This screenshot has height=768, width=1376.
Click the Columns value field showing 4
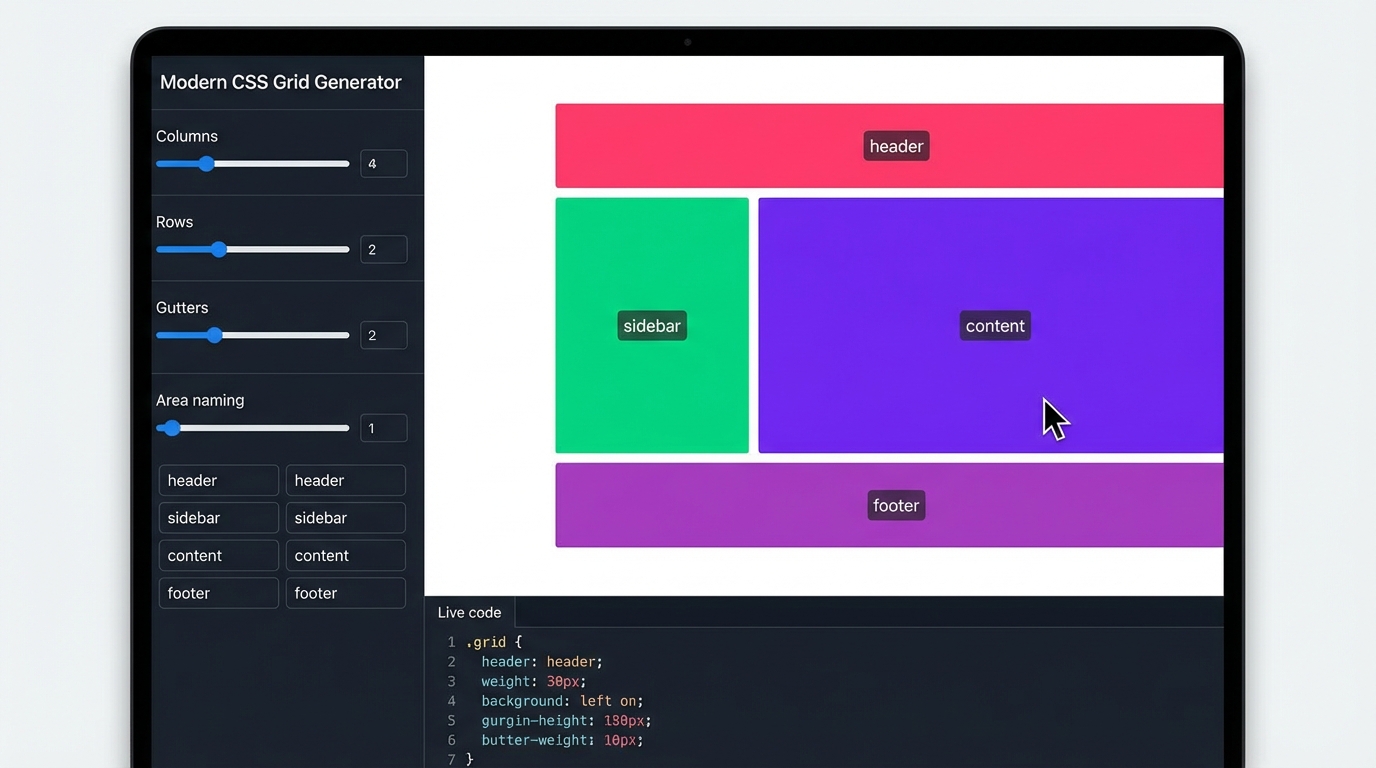[x=383, y=163]
